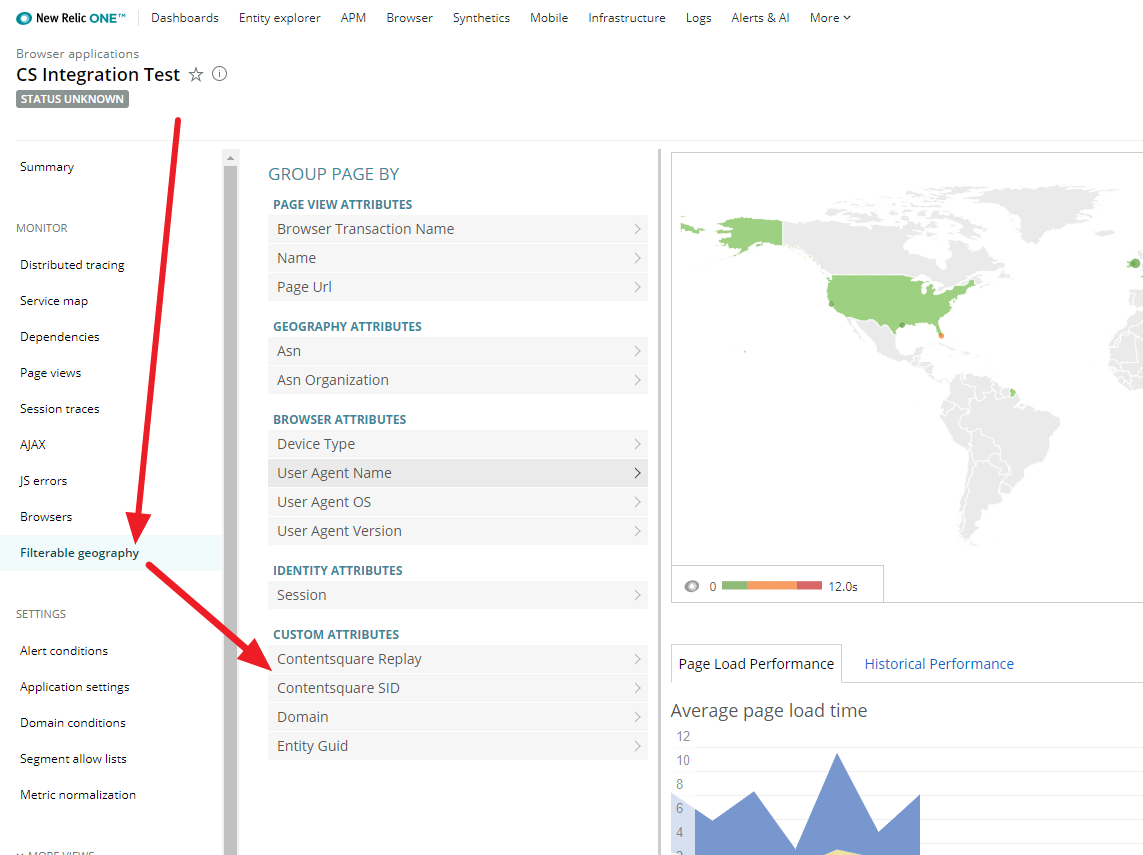The width and height of the screenshot is (1143, 855).
Task: Expand the More menu in top navigation
Action: 830,18
